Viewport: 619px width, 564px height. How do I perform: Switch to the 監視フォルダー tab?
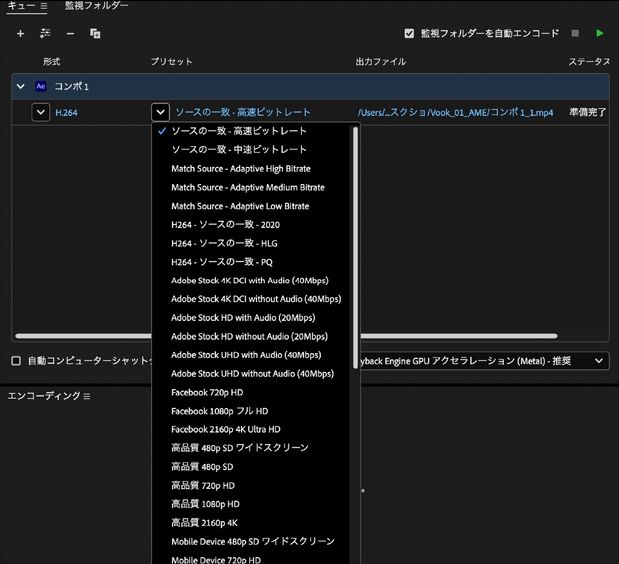(x=96, y=6)
